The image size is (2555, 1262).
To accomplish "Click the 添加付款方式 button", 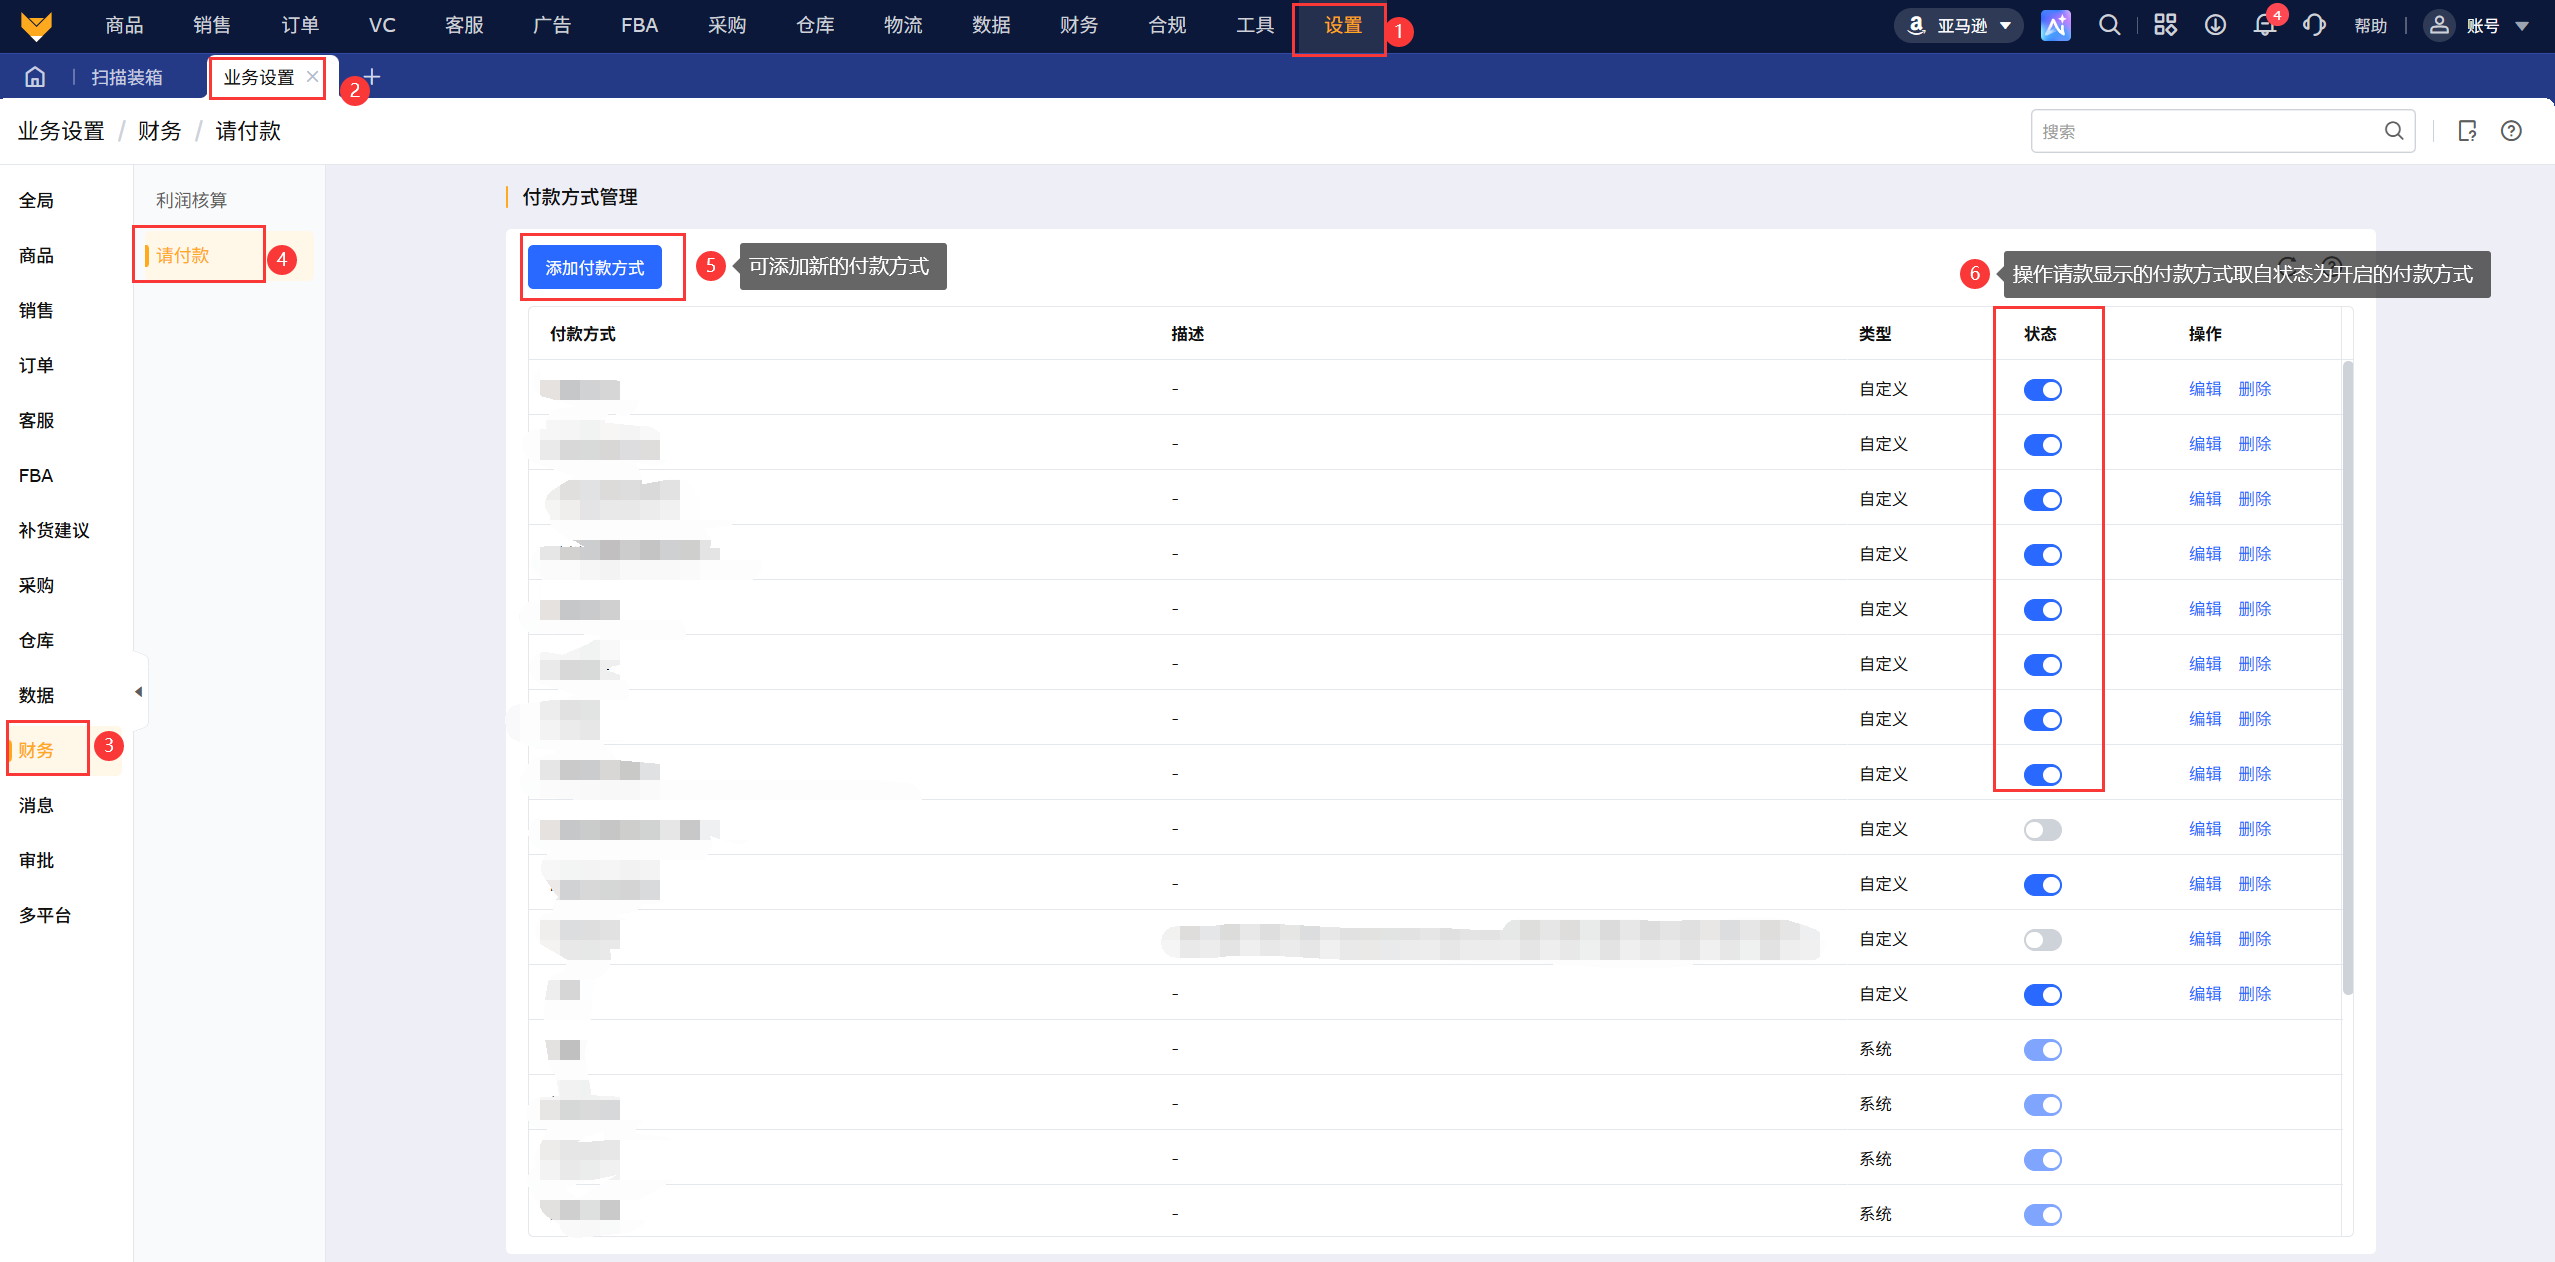I will 595,267.
